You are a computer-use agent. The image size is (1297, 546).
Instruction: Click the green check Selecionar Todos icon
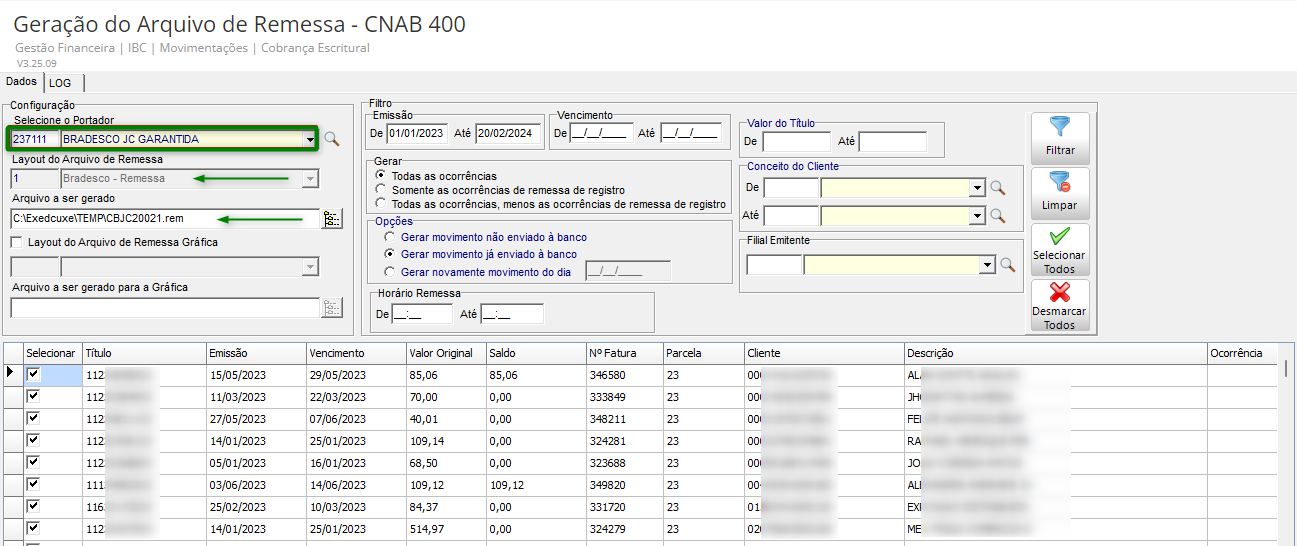pos(1059,237)
